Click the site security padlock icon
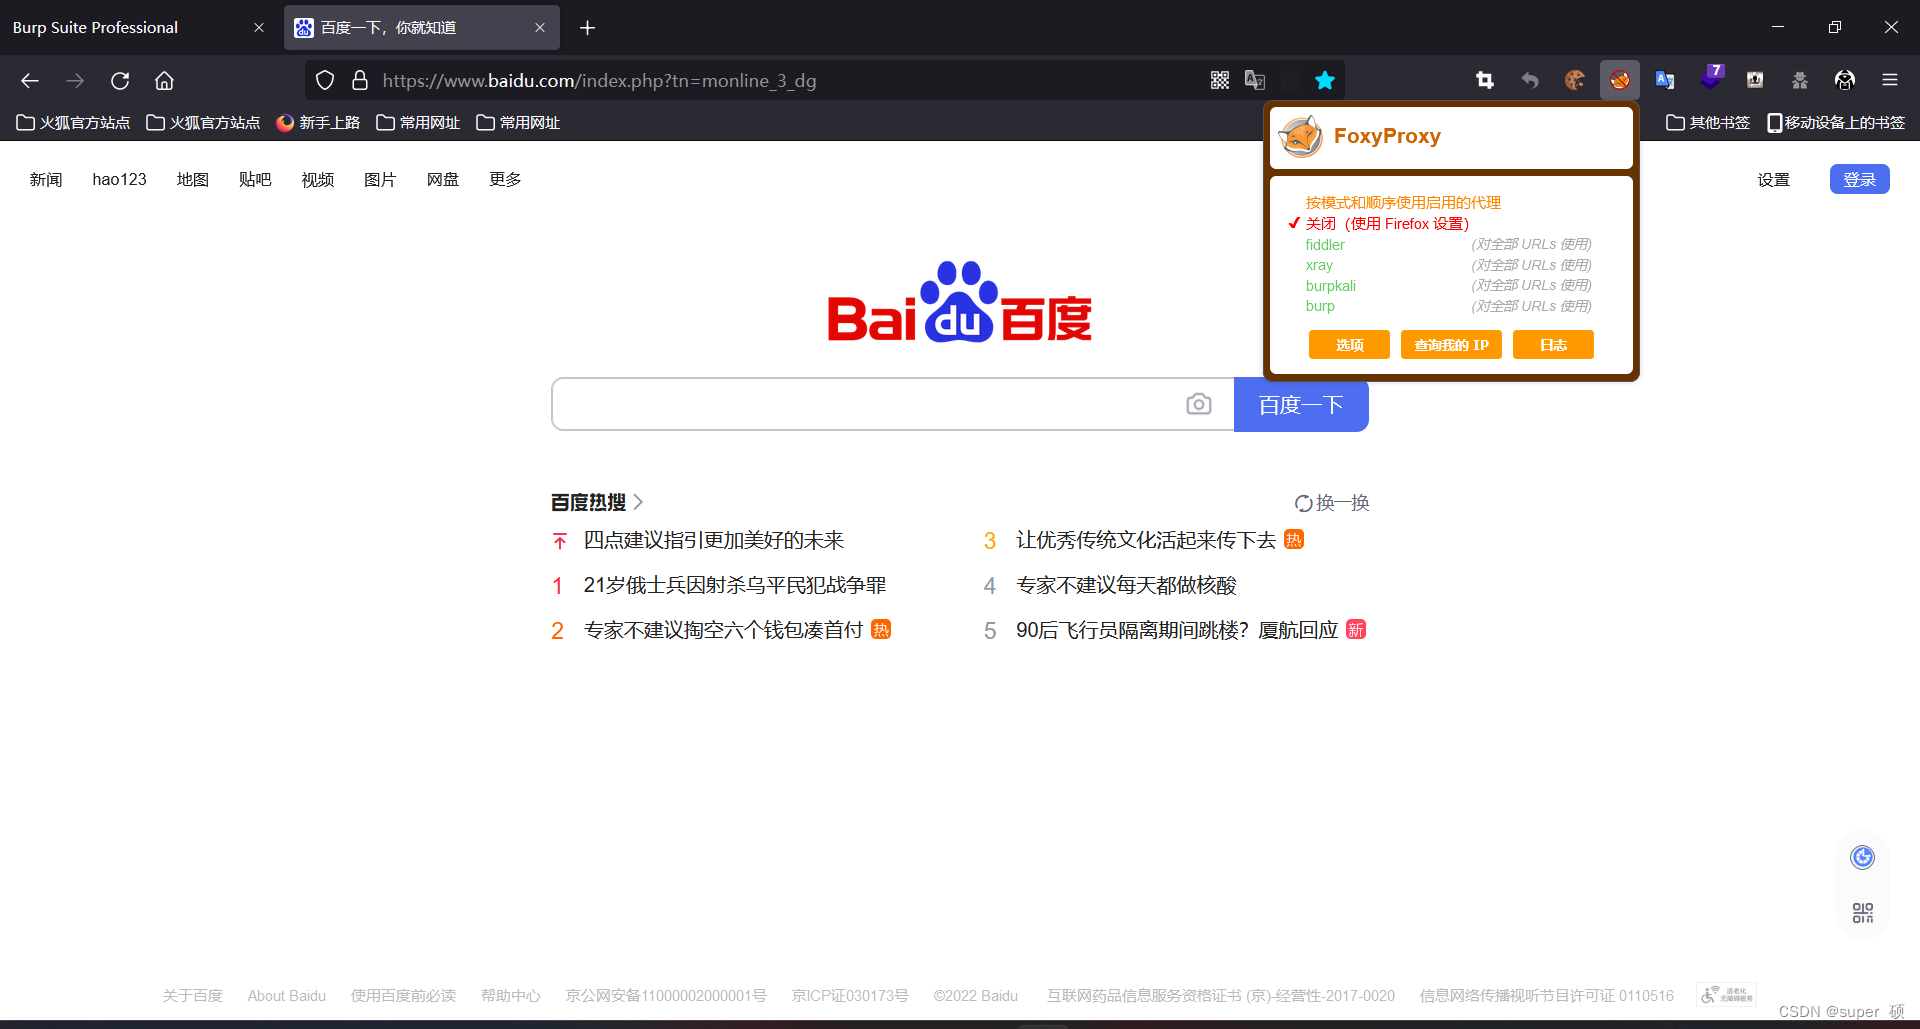This screenshot has height=1029, width=1920. pyautogui.click(x=360, y=81)
